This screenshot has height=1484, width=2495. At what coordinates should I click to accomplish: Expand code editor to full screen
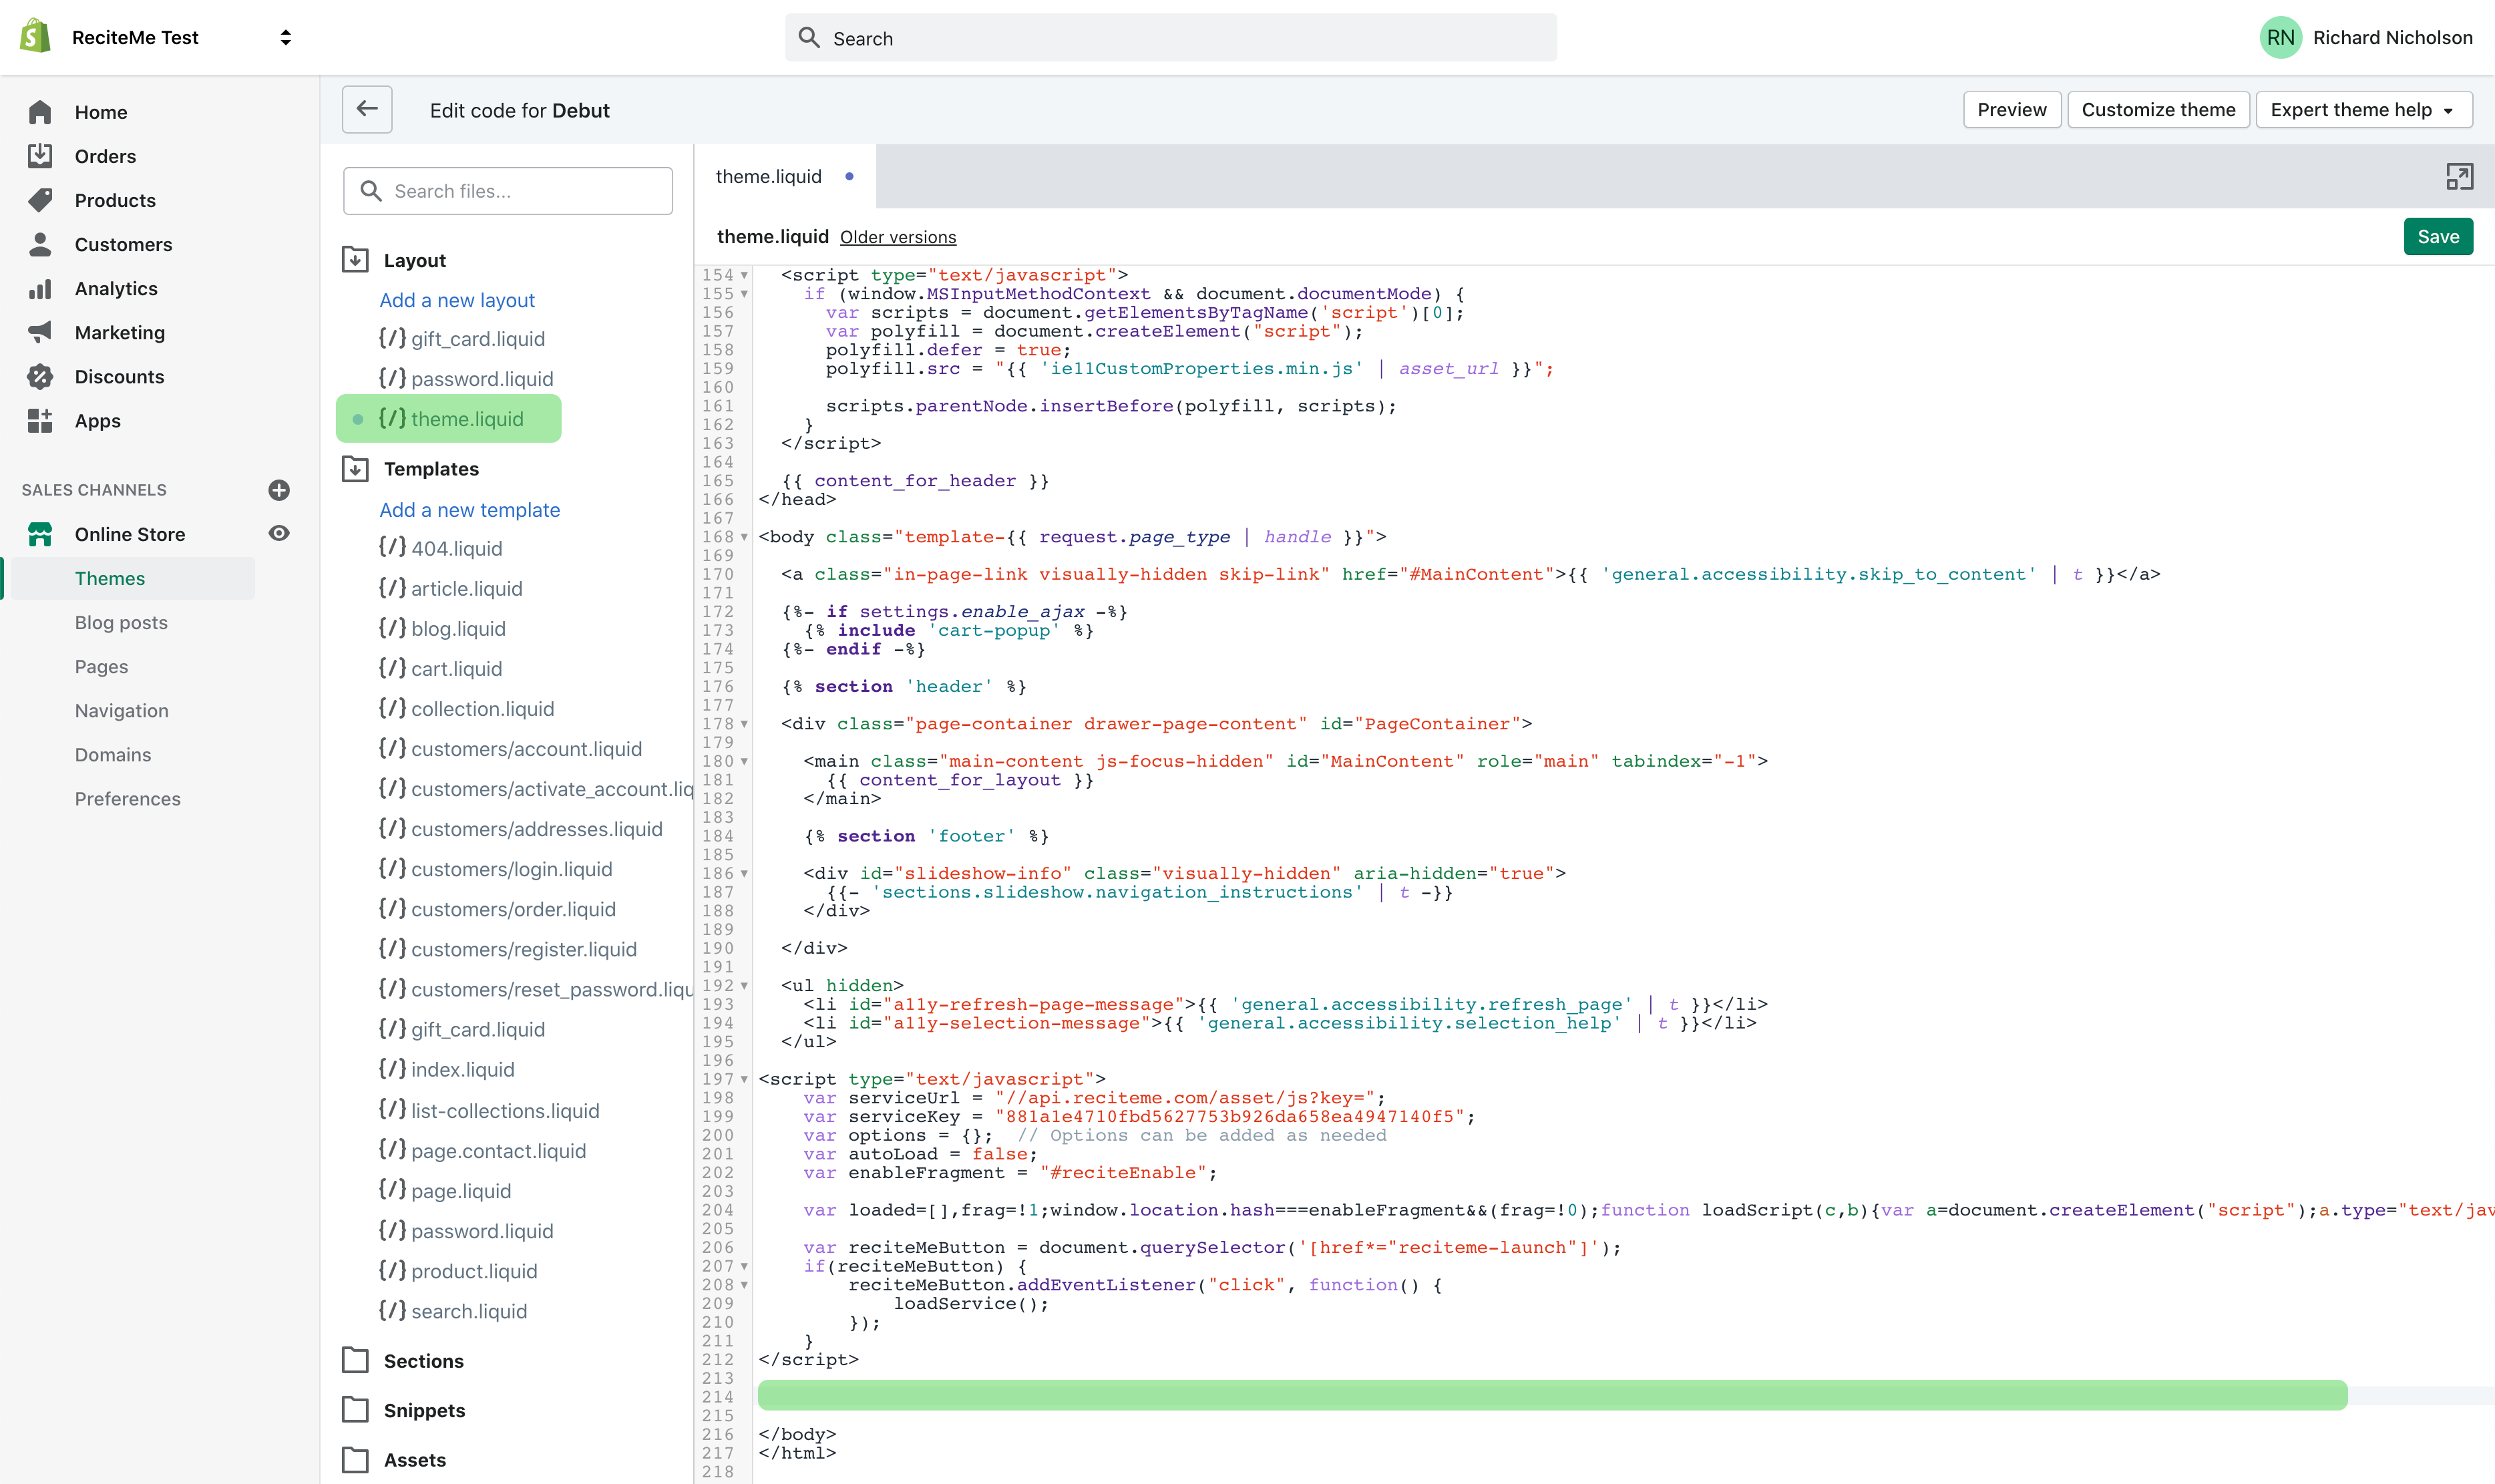(2460, 177)
